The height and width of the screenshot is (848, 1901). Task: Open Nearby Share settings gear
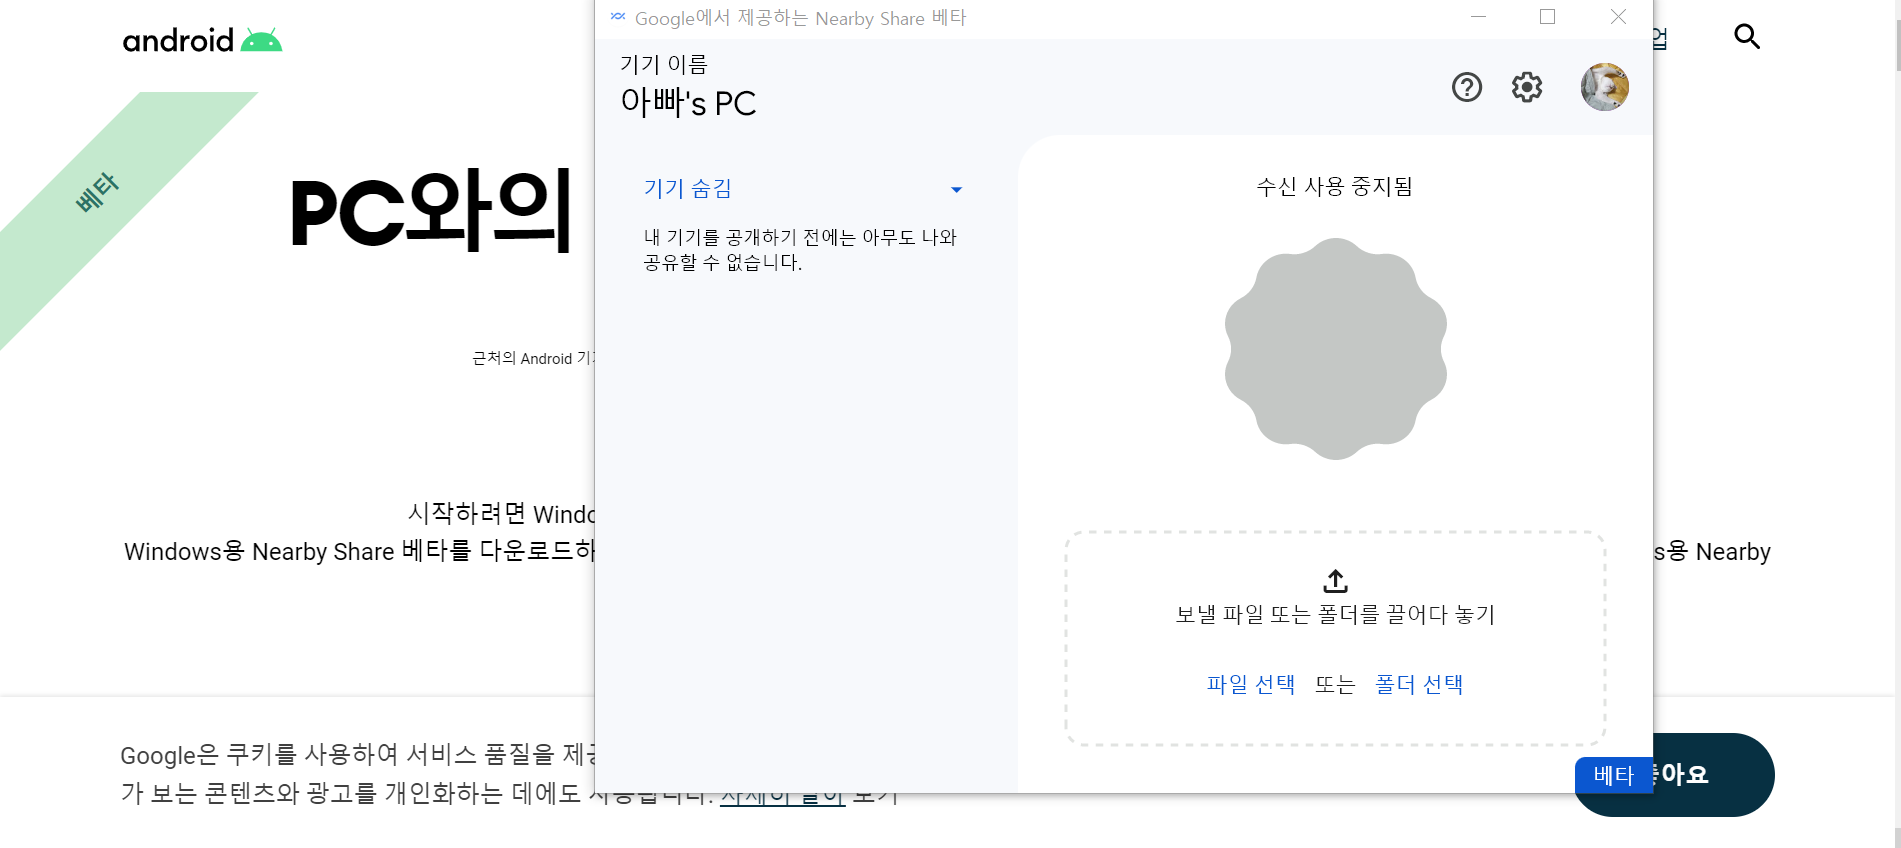[x=1526, y=87]
